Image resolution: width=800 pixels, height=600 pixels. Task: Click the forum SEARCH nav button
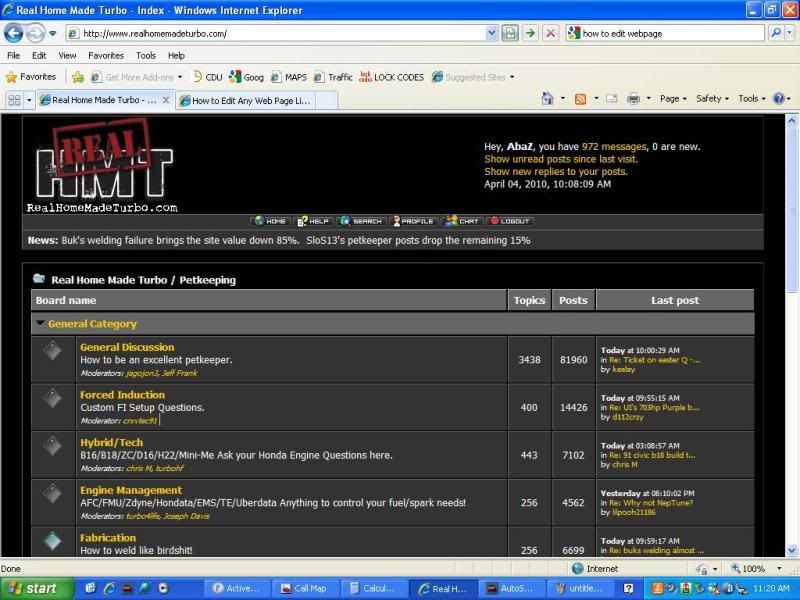pyautogui.click(x=362, y=221)
